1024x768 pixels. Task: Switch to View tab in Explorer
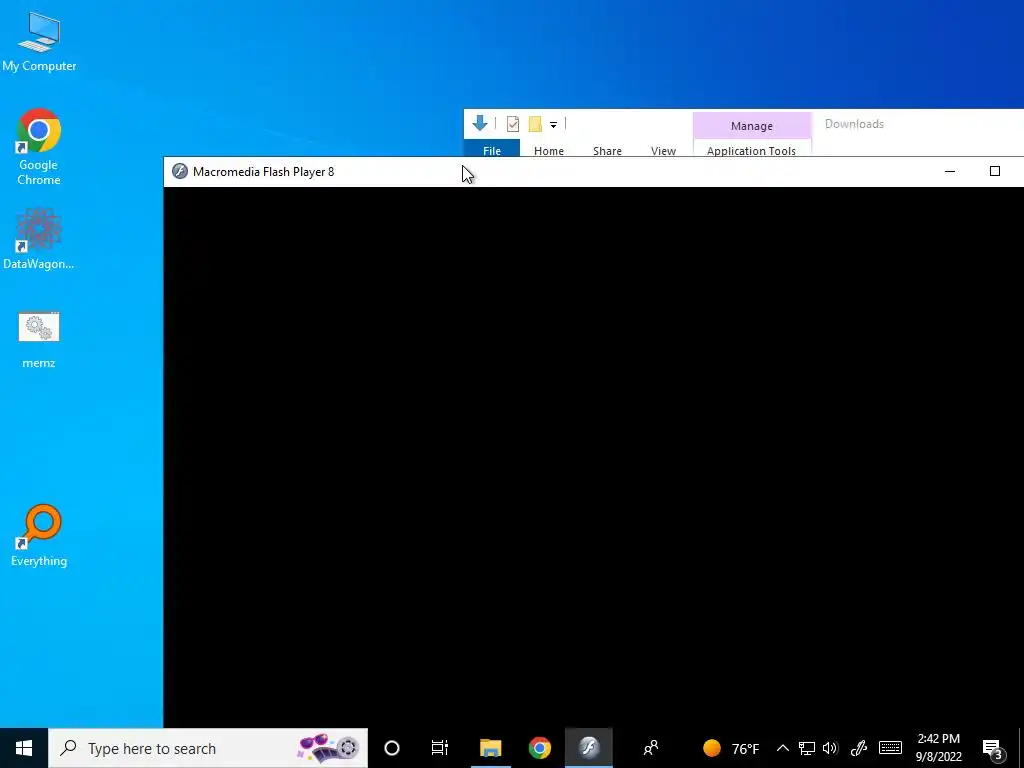(663, 150)
